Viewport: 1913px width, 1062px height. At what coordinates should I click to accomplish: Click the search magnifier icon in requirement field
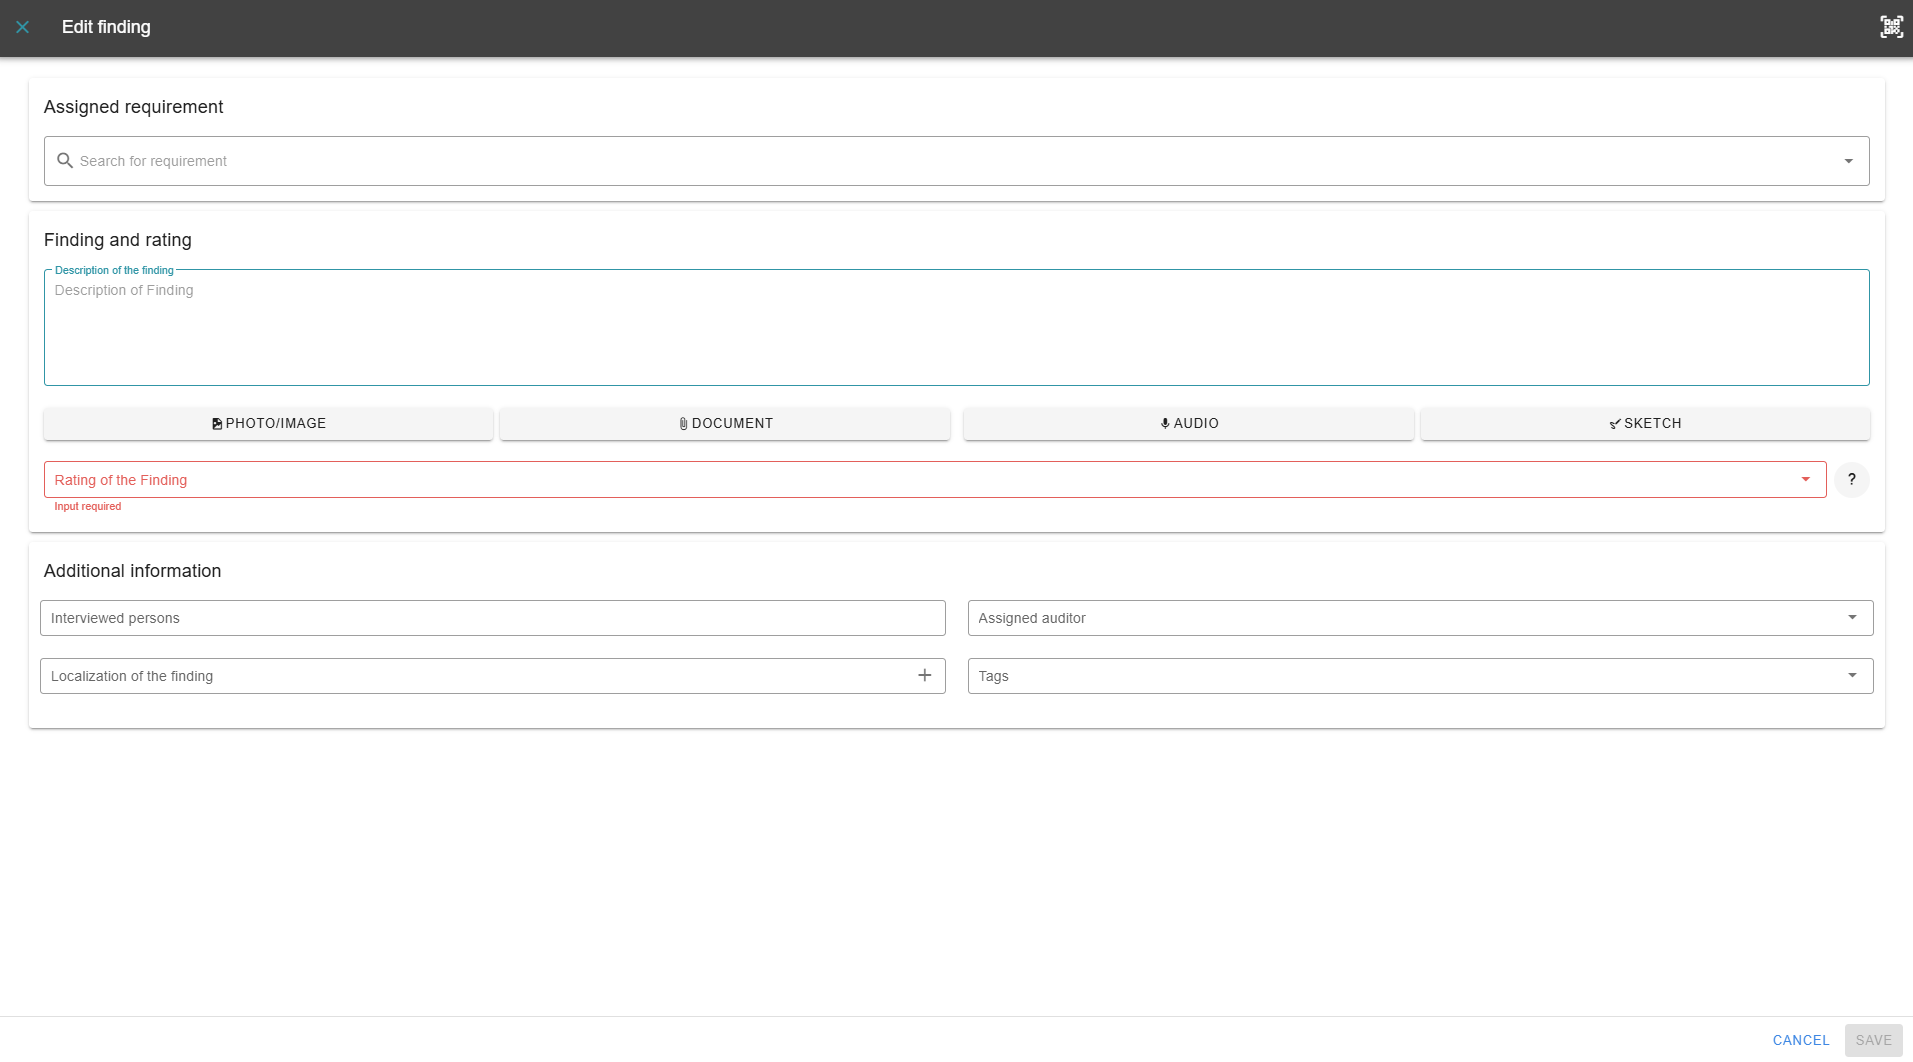pyautogui.click(x=65, y=161)
